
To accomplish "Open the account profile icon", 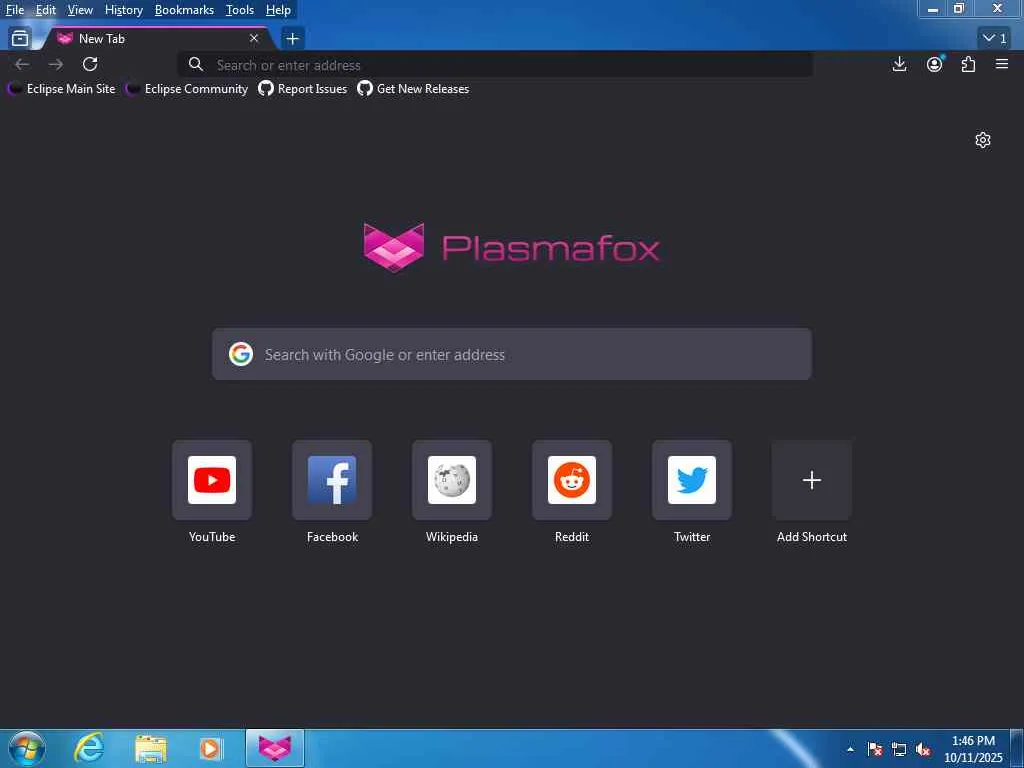I will click(935, 64).
